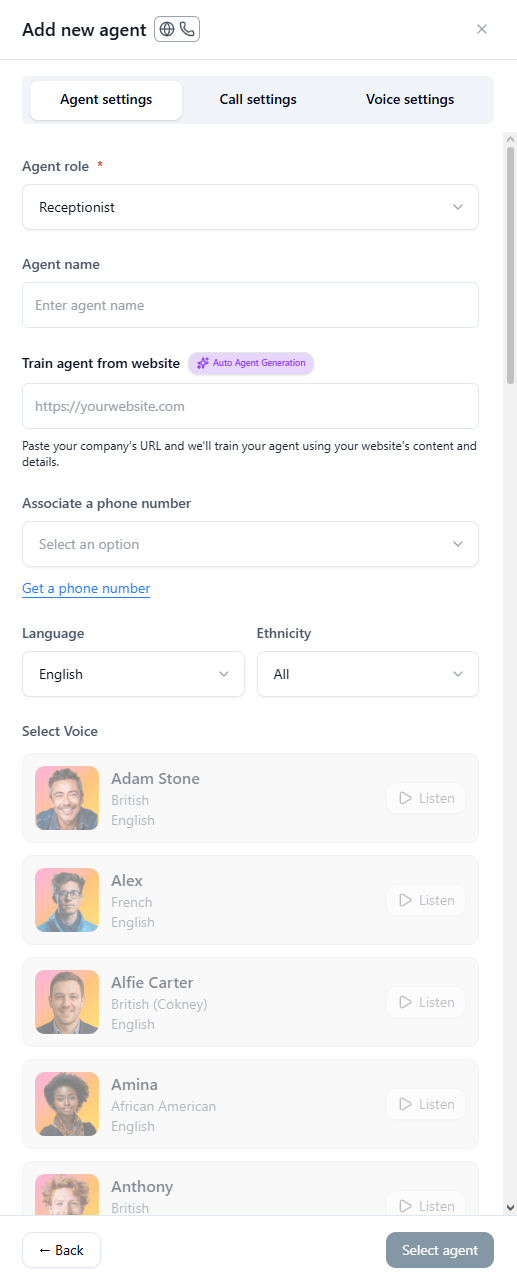Screen dimensions: 517x1284
Task: Play Alfie Carter's voice sample
Action: point(426,1002)
